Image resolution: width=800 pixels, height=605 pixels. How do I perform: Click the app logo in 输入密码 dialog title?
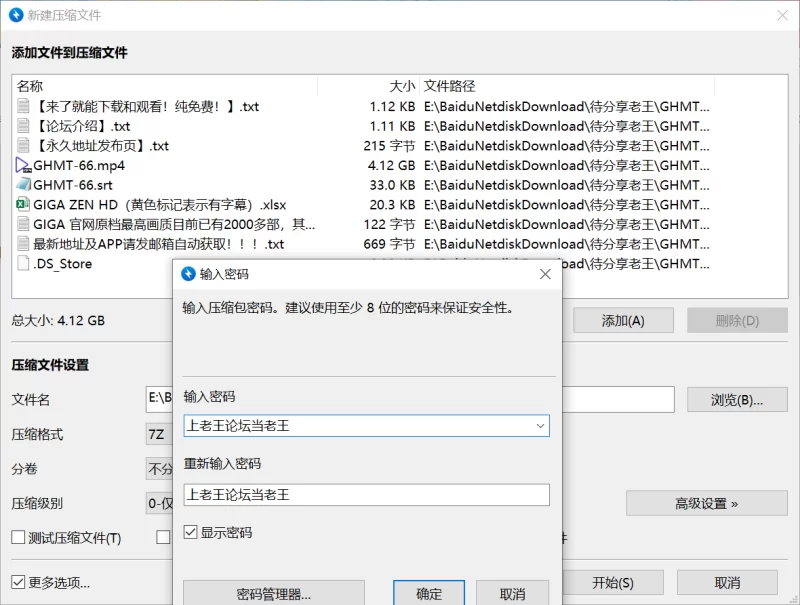188,274
